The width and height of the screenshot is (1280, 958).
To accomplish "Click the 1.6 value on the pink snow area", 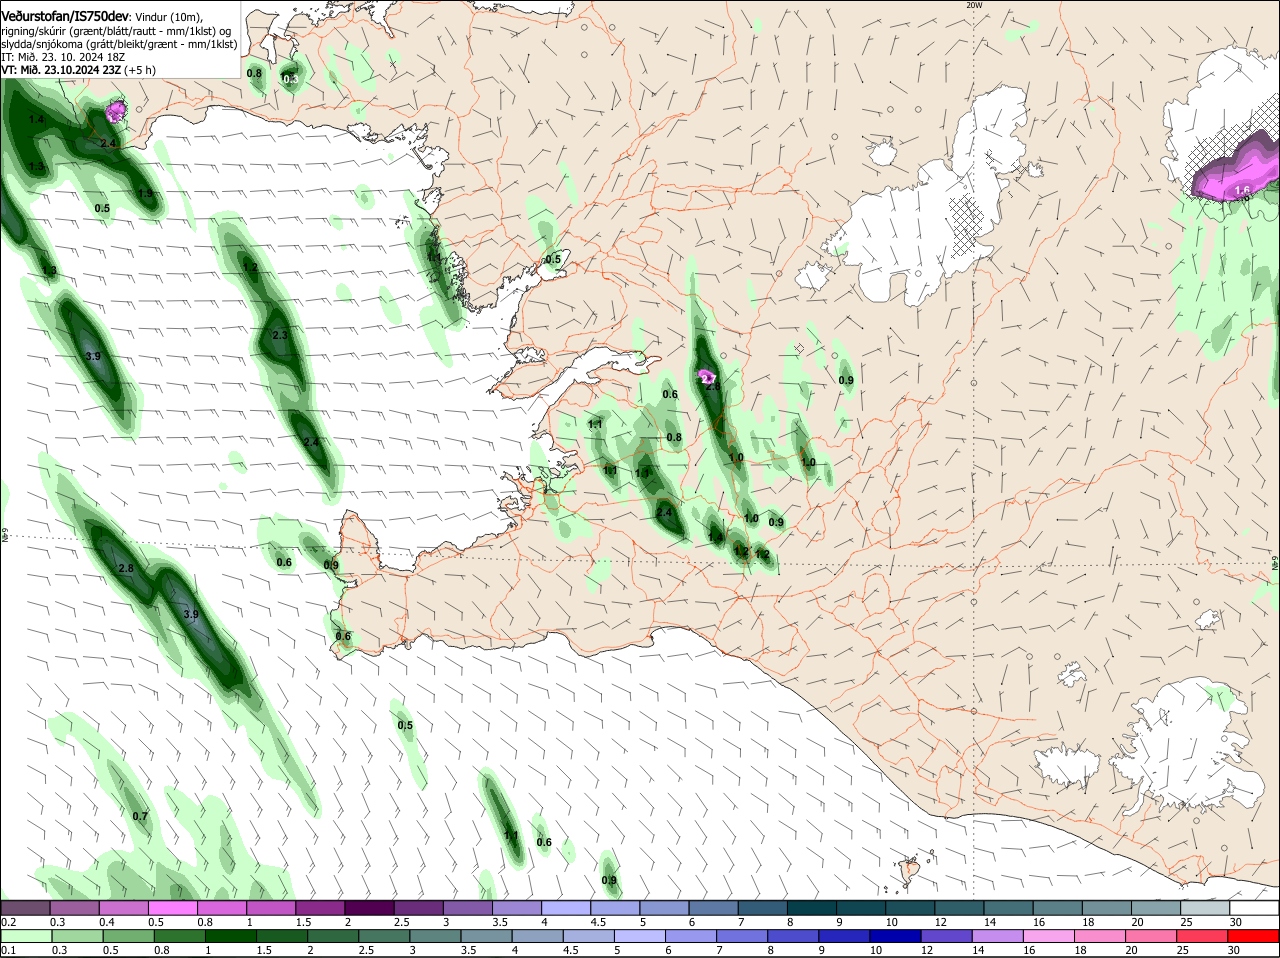I will coord(1243,189).
